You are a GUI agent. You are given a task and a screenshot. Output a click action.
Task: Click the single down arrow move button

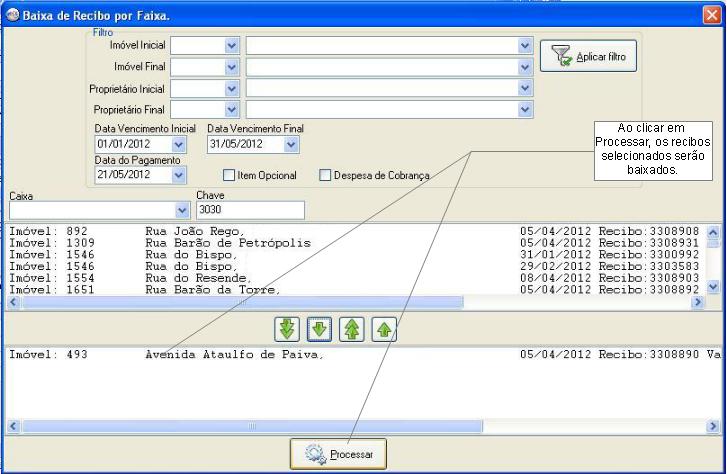(x=320, y=329)
